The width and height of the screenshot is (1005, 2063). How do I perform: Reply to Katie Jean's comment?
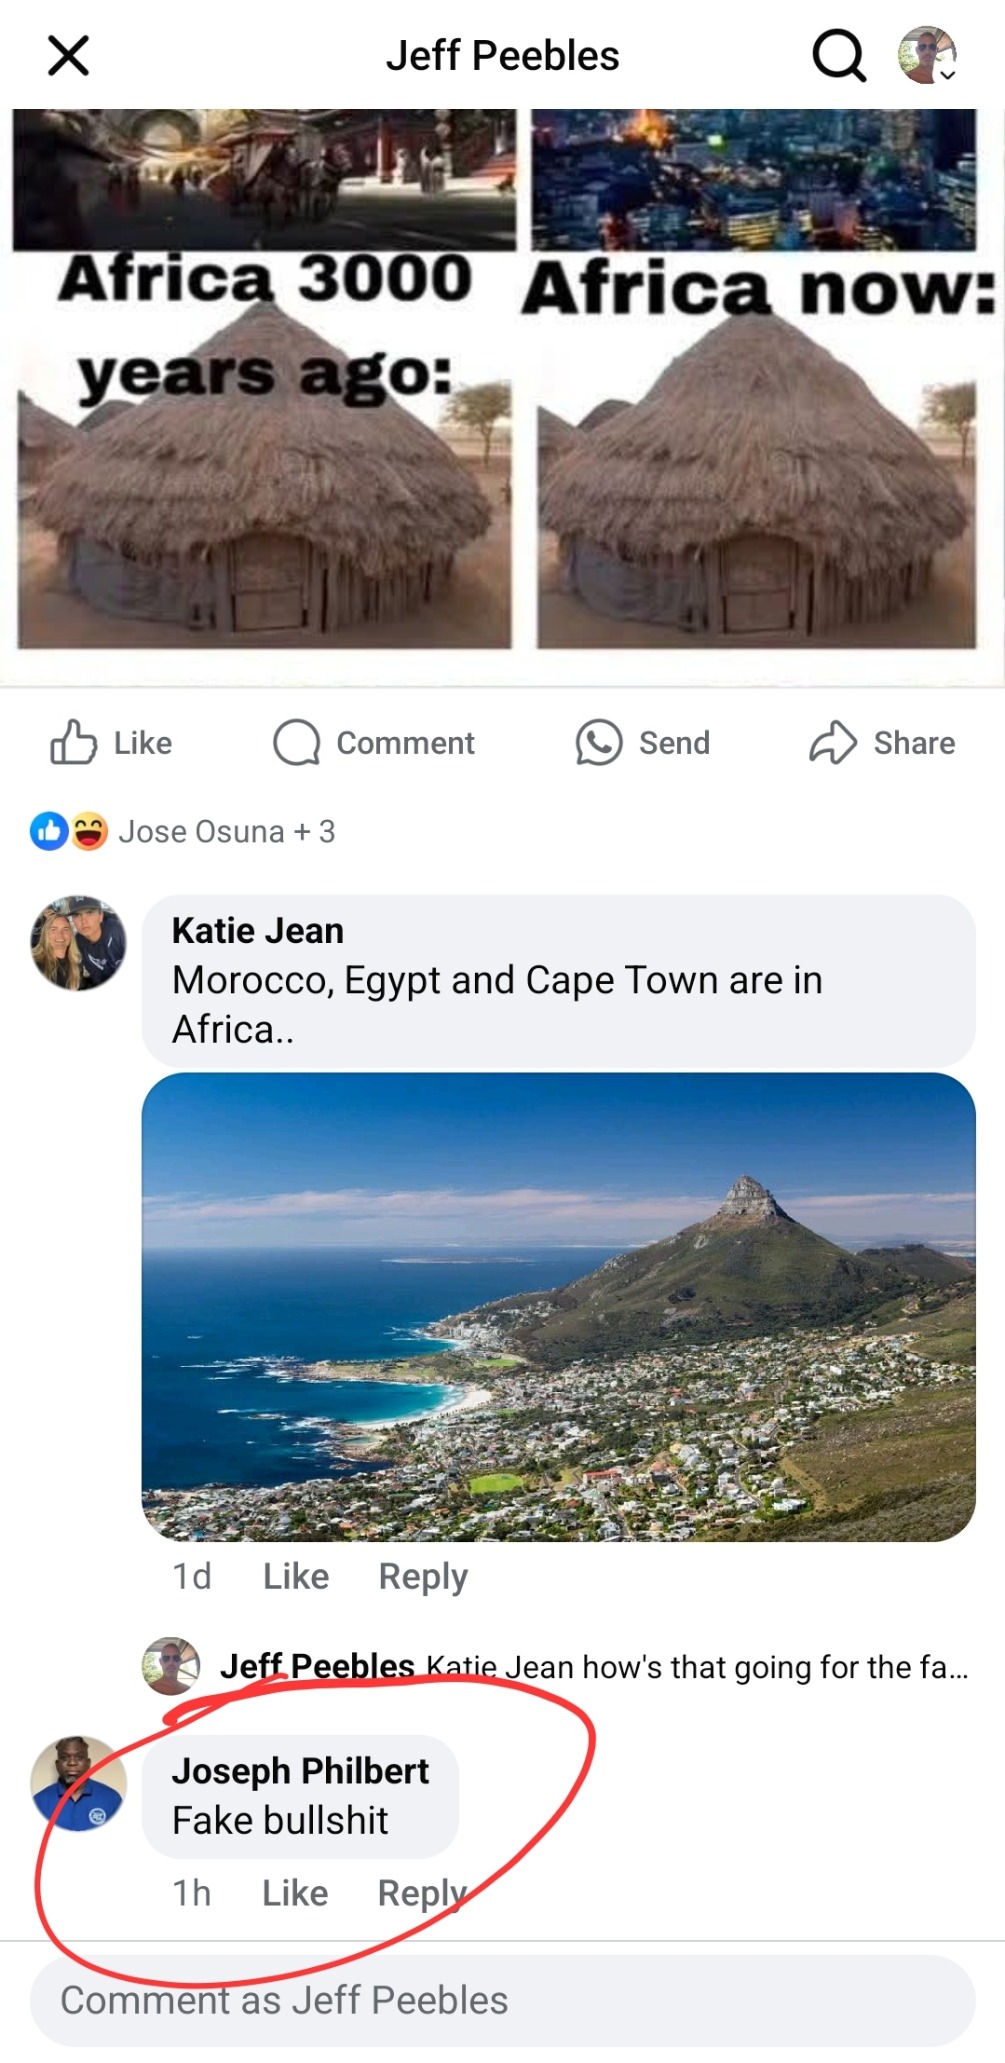pyautogui.click(x=422, y=1577)
